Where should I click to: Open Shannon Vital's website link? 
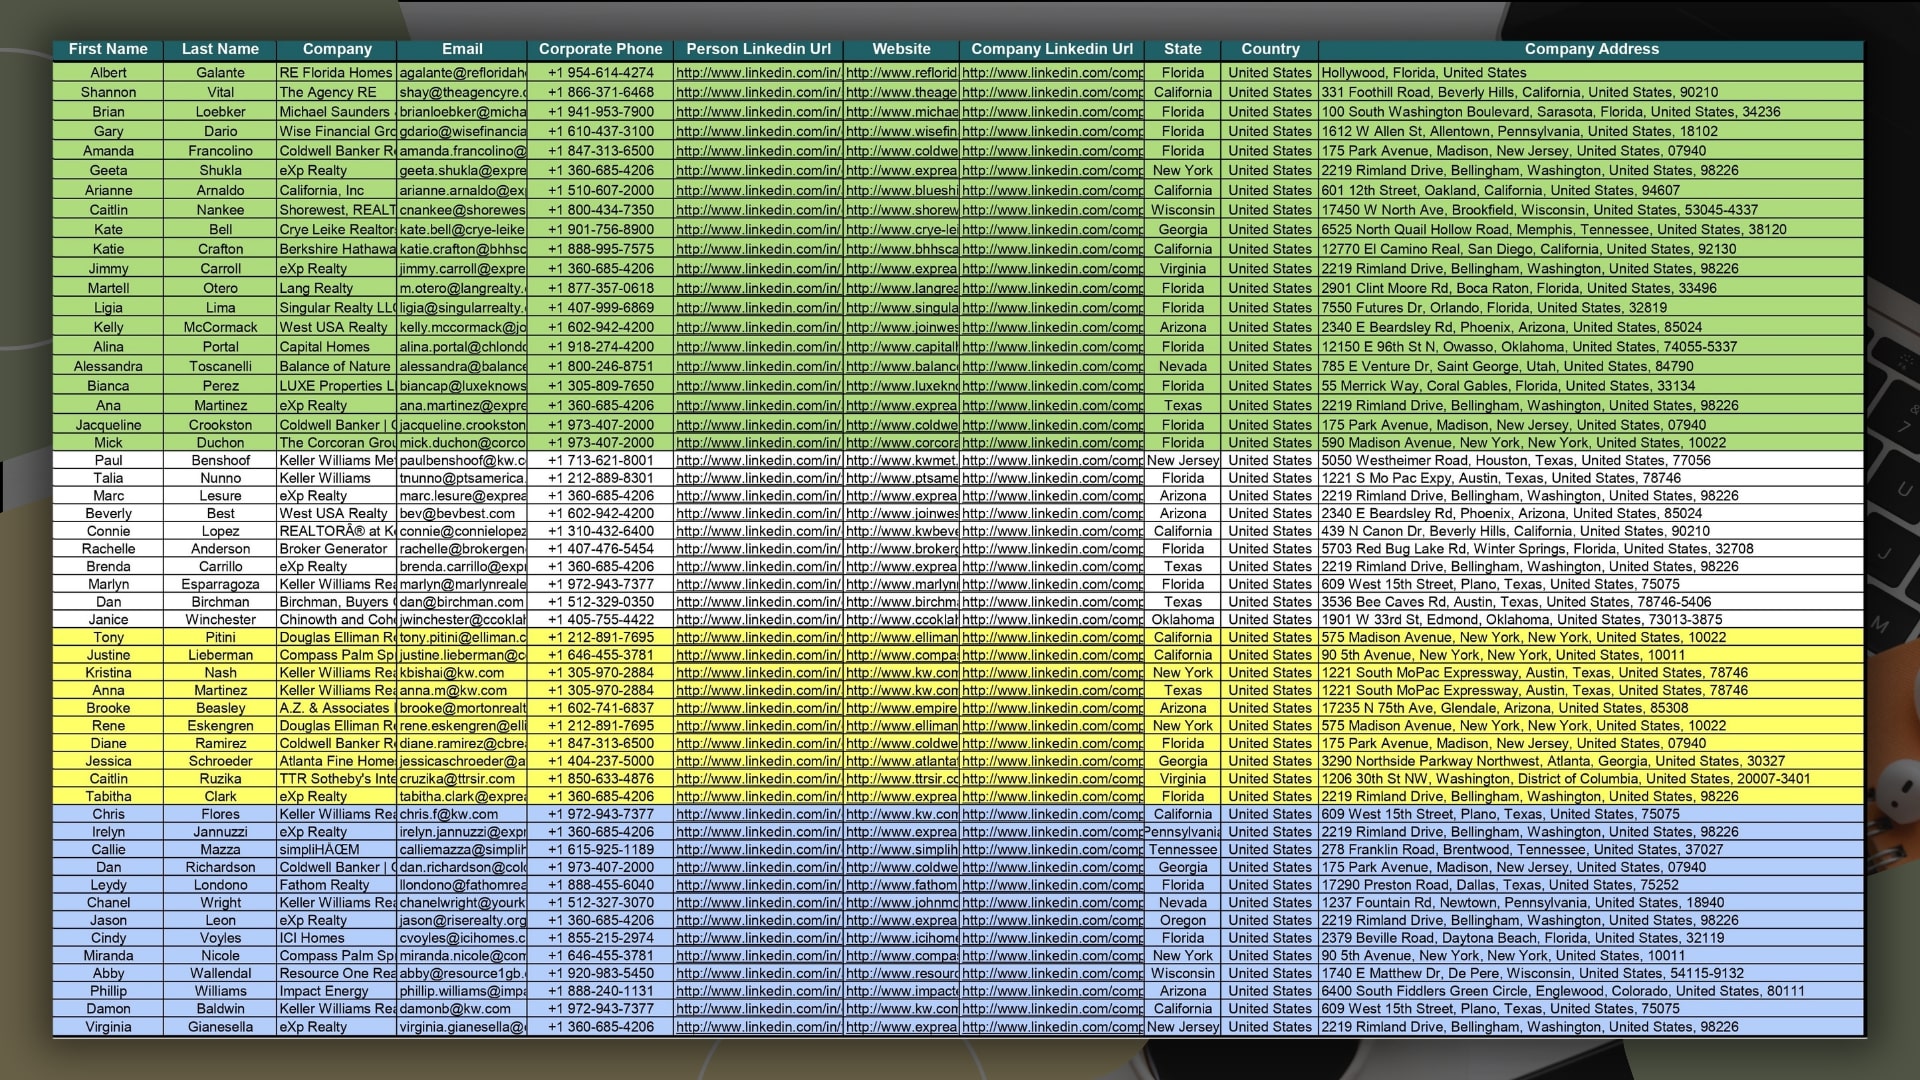901,92
